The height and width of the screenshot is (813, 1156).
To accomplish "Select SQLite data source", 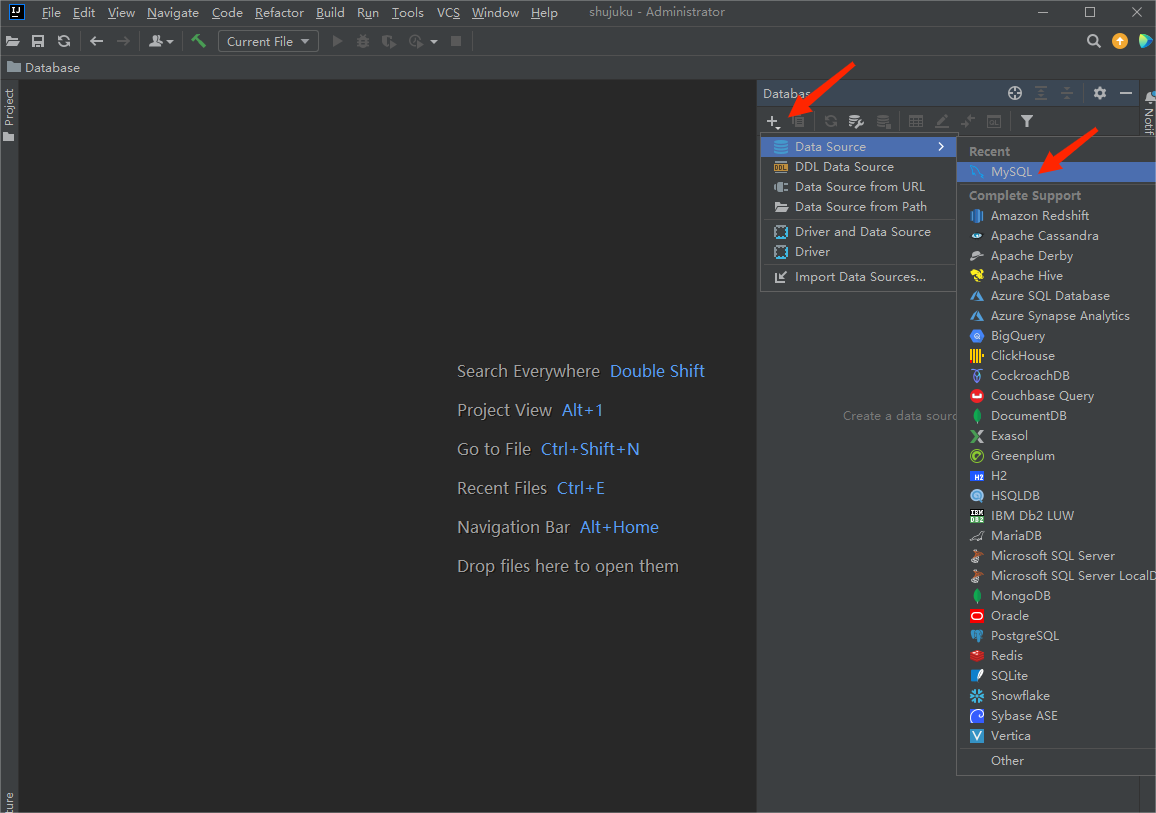I will (x=1056, y=675).
